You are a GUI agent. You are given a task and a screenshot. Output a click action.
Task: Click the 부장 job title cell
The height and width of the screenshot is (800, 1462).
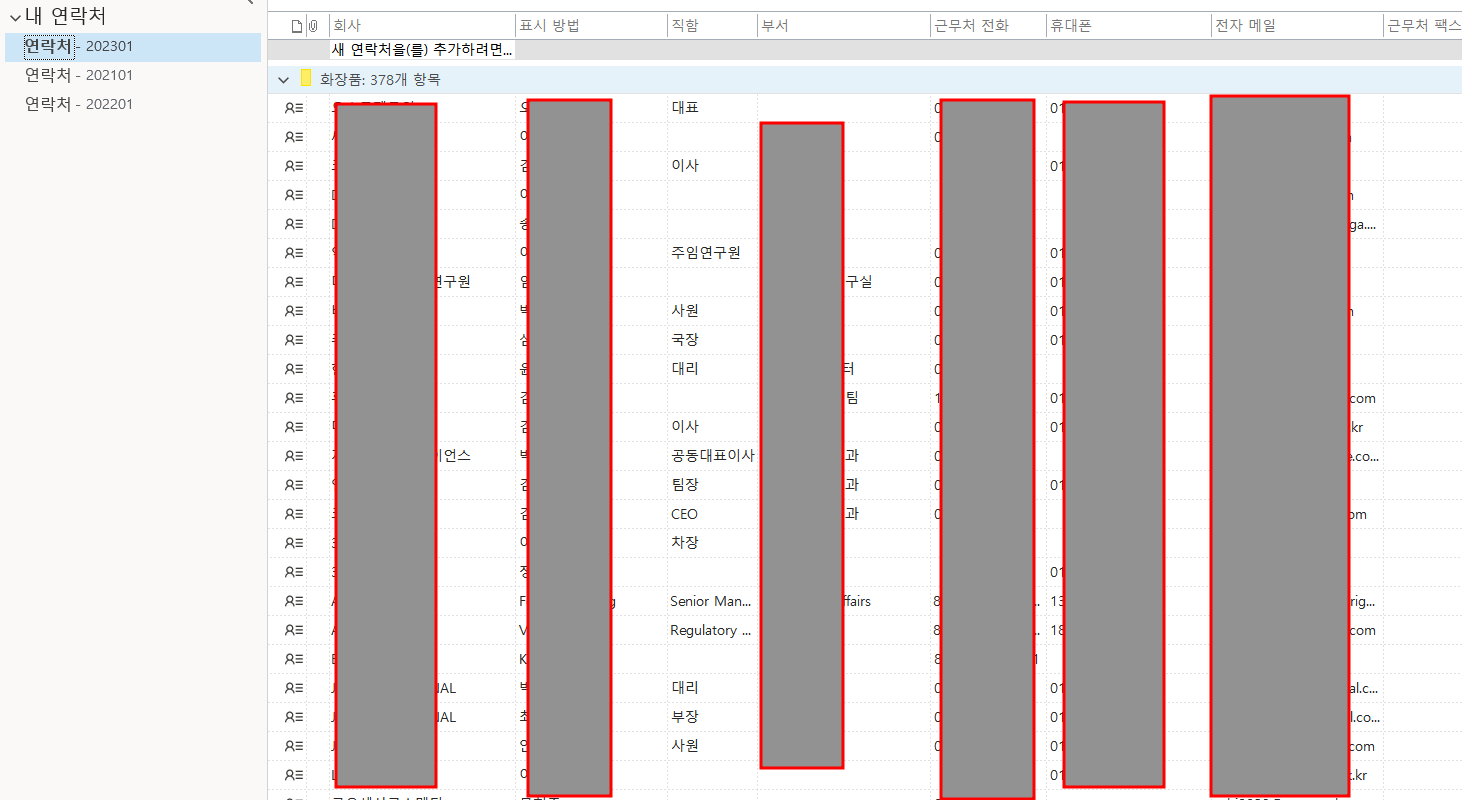point(685,717)
